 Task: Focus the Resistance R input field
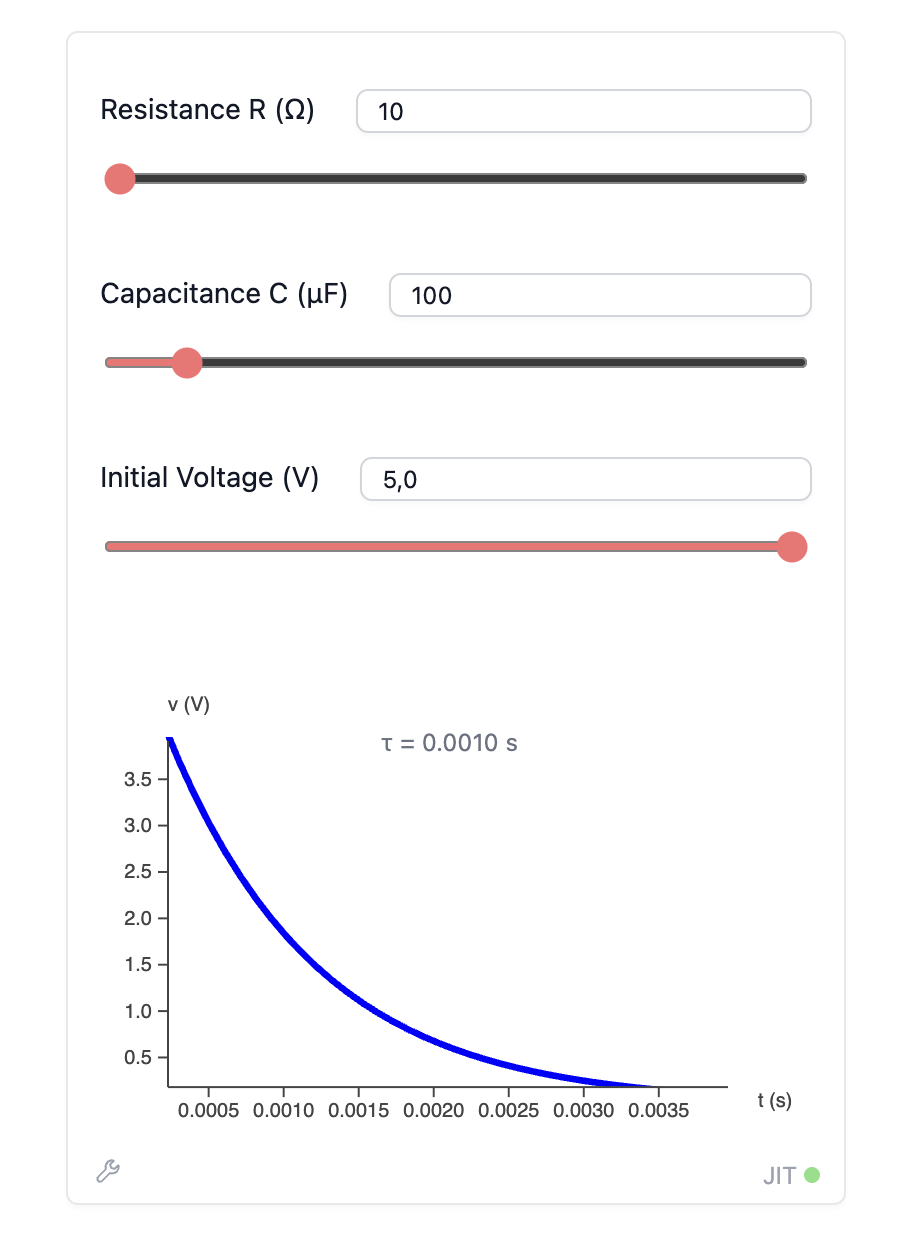click(x=584, y=111)
